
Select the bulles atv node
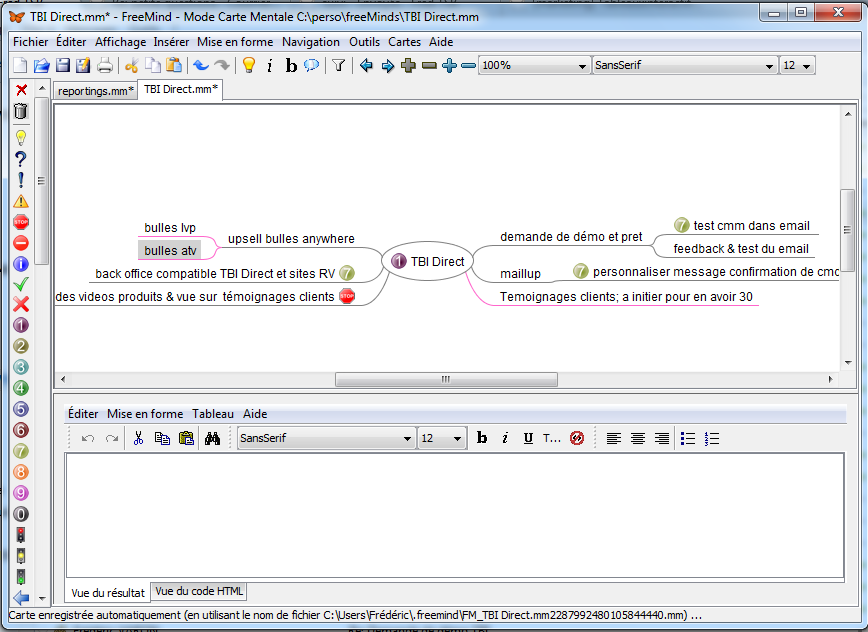coord(170,251)
